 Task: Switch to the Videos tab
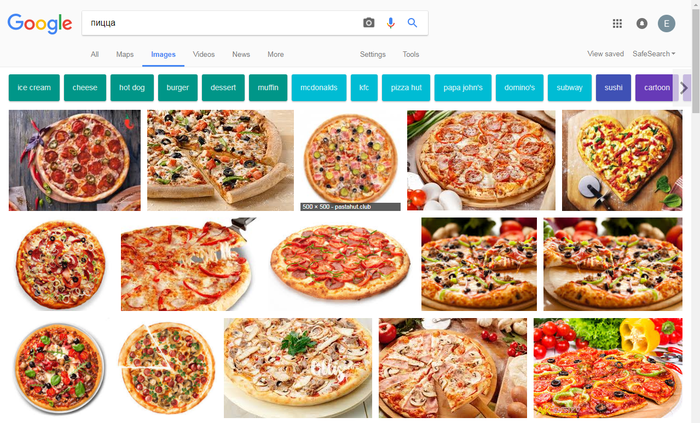point(204,54)
